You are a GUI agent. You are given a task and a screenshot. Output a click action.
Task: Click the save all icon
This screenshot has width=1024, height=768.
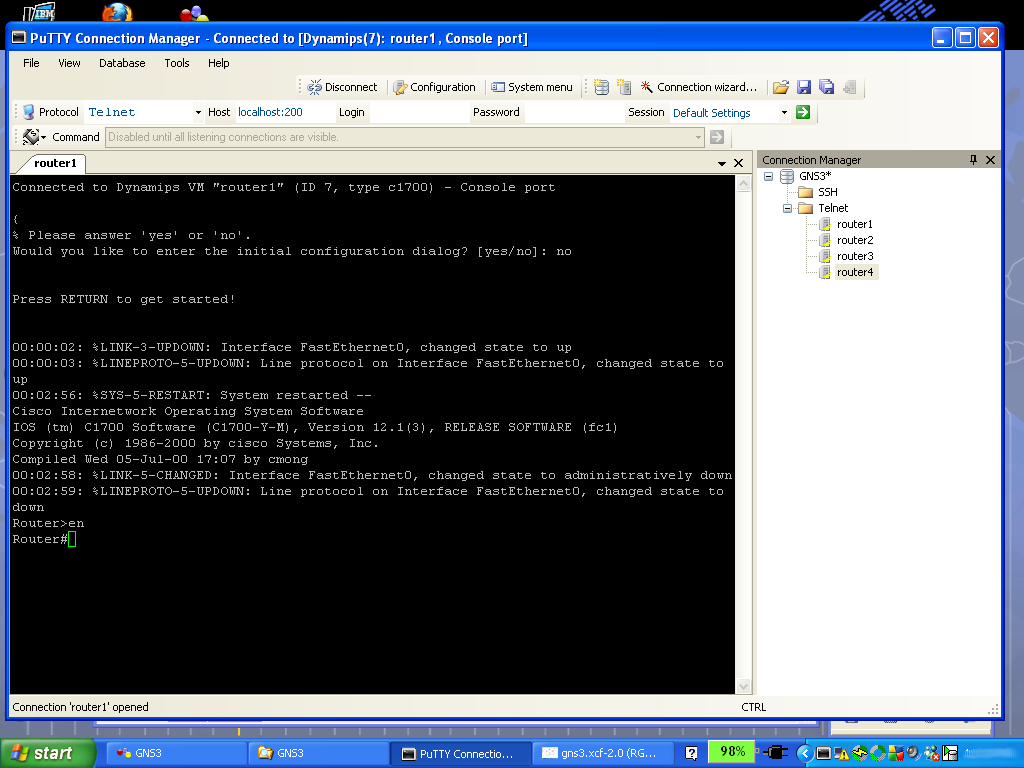tap(827, 87)
